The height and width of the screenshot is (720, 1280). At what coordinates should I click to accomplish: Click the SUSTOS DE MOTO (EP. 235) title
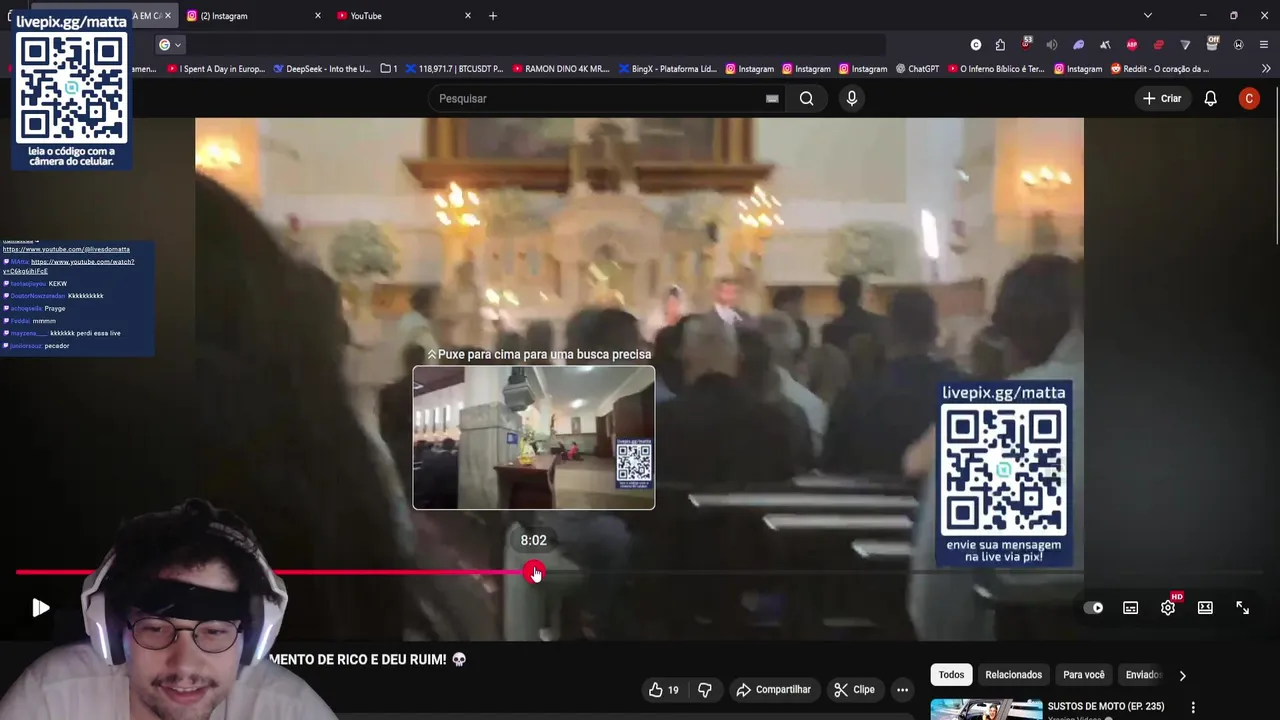(1105, 706)
